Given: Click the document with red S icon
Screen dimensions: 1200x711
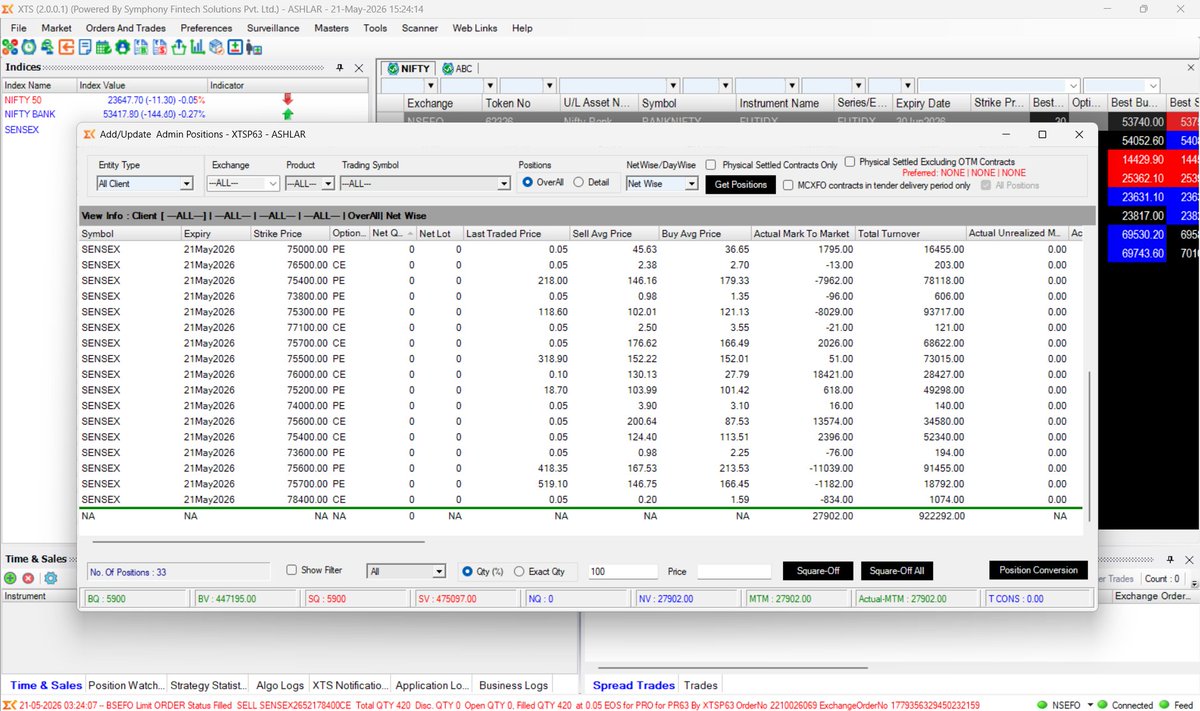Looking at the screenshot, I should [160, 47].
